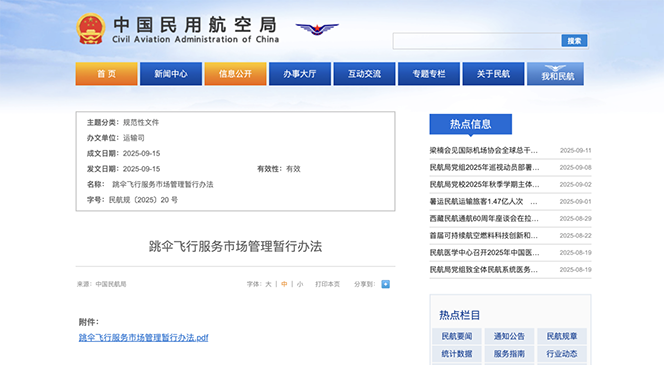Click the 名称 value in the info box
Screen dimensions: 664x365
163,184
